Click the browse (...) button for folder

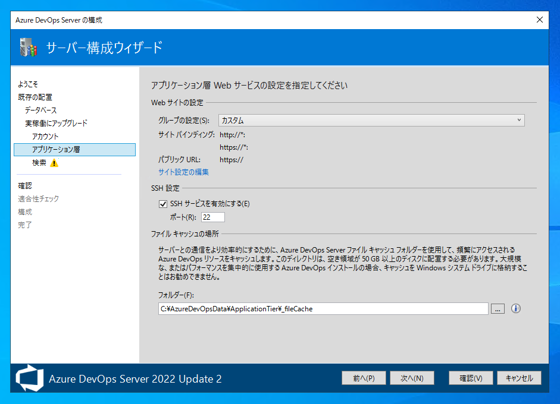(x=498, y=309)
